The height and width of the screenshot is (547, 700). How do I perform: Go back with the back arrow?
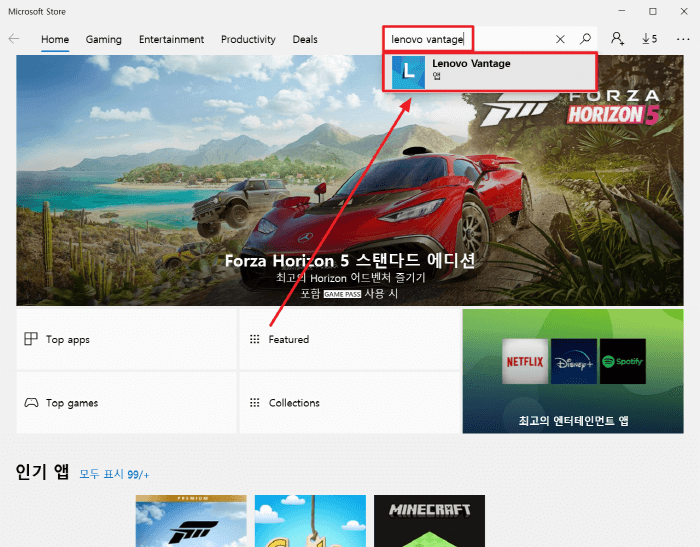[14, 39]
